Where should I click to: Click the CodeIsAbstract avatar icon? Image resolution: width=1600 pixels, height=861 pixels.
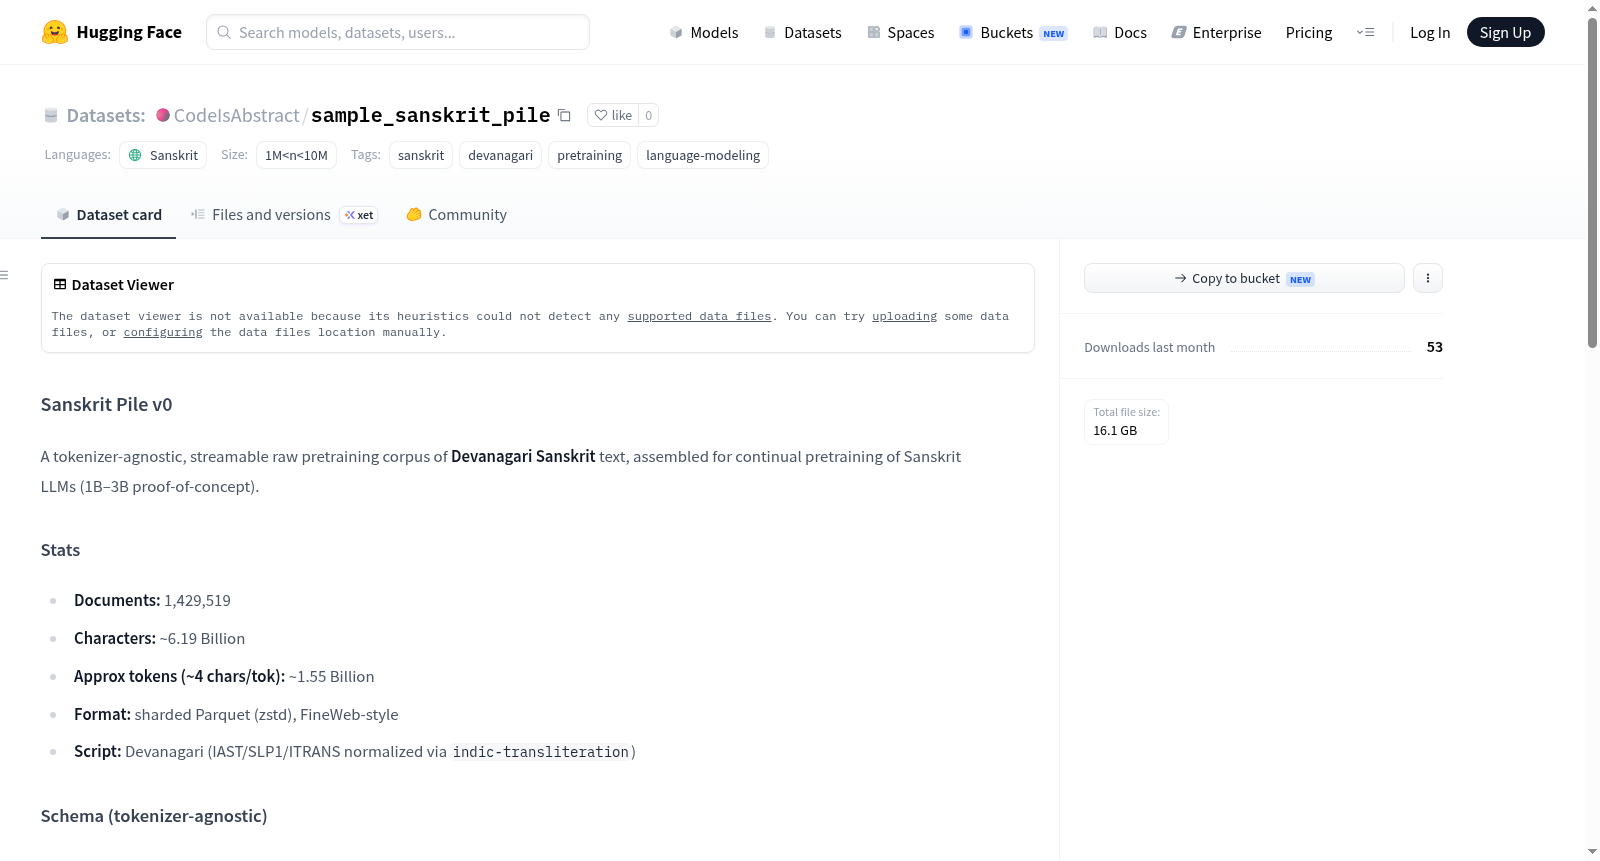pyautogui.click(x=163, y=115)
